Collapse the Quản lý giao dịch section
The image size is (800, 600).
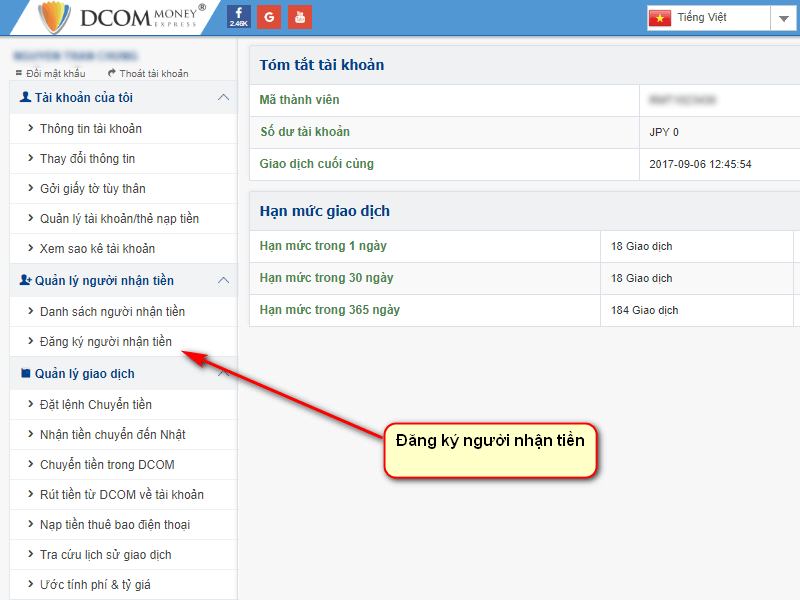click(223, 373)
